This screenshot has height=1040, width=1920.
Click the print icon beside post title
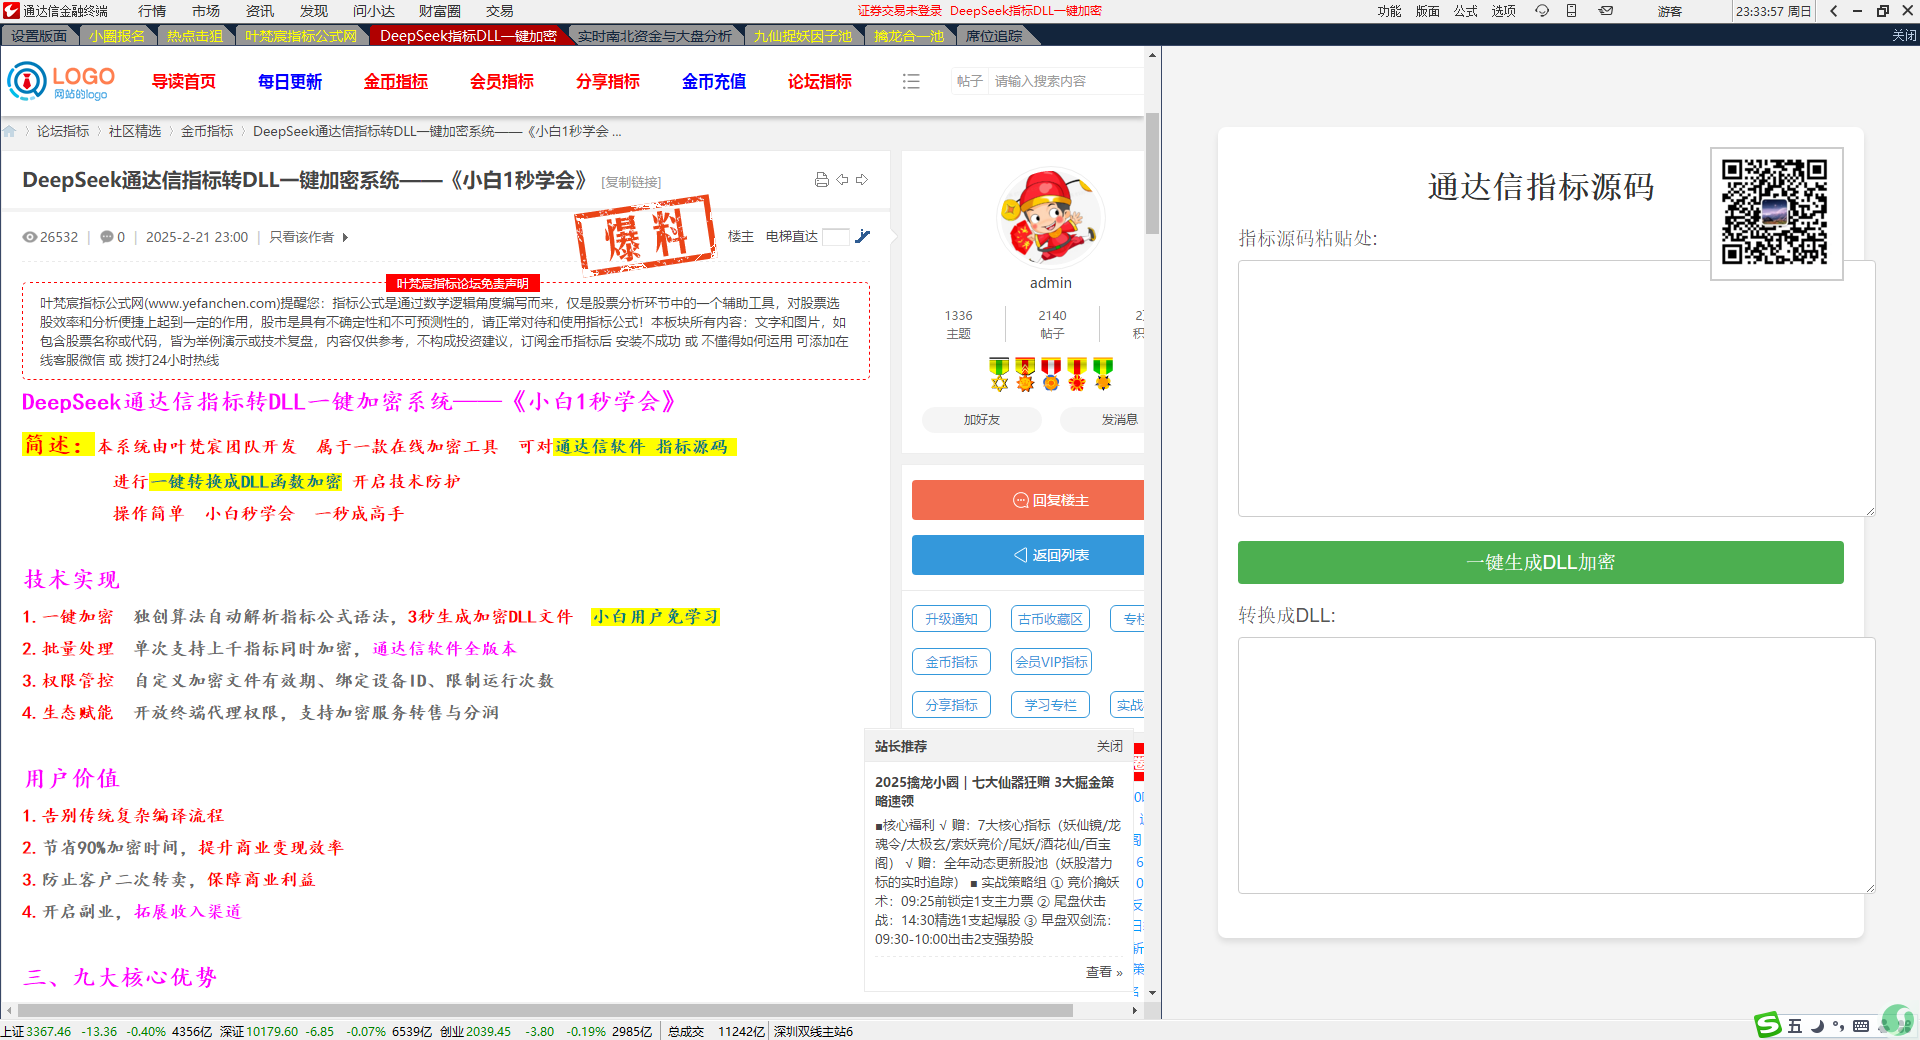coord(822,180)
